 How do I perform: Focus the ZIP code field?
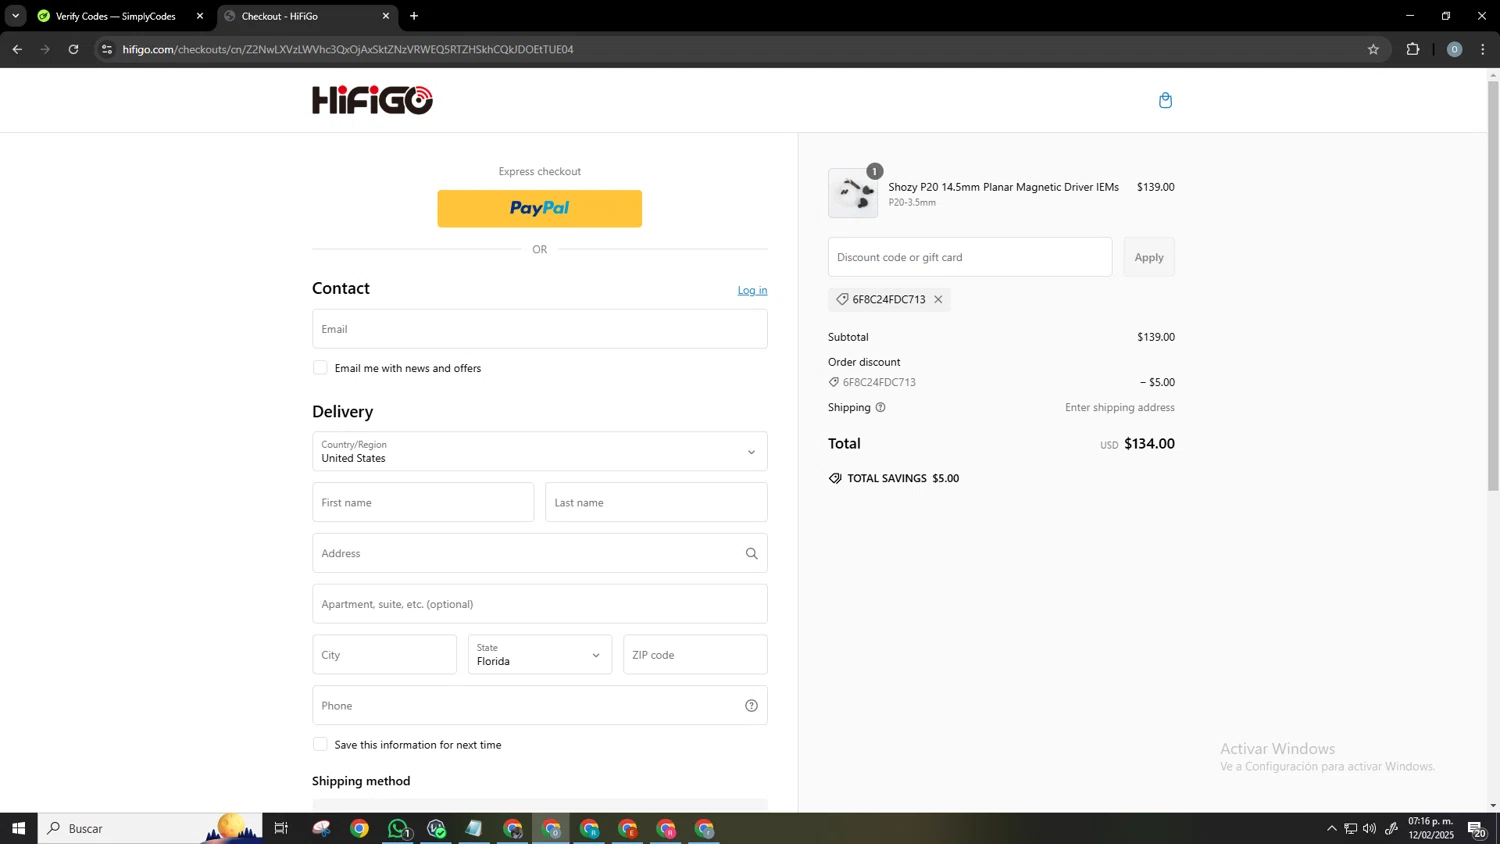[x=695, y=654]
